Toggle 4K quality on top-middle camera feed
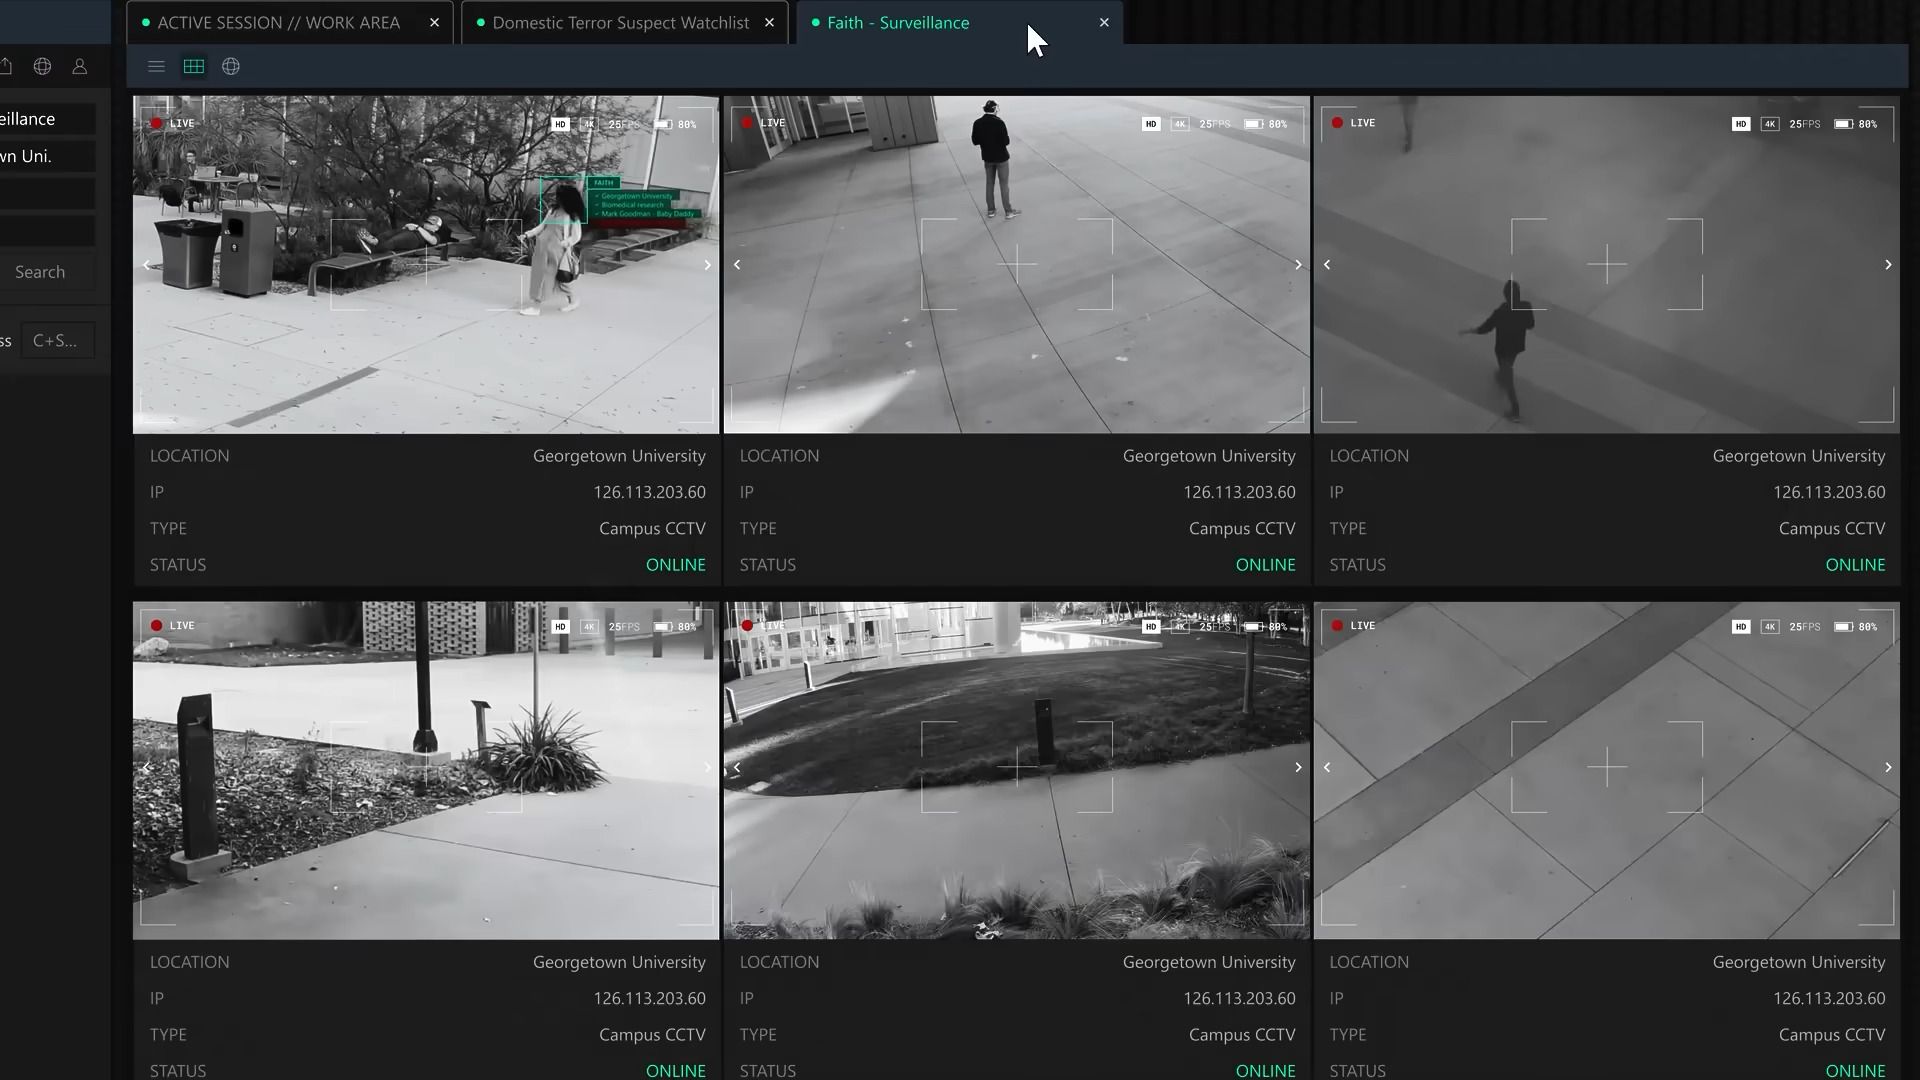The width and height of the screenshot is (1920, 1080). (1180, 124)
